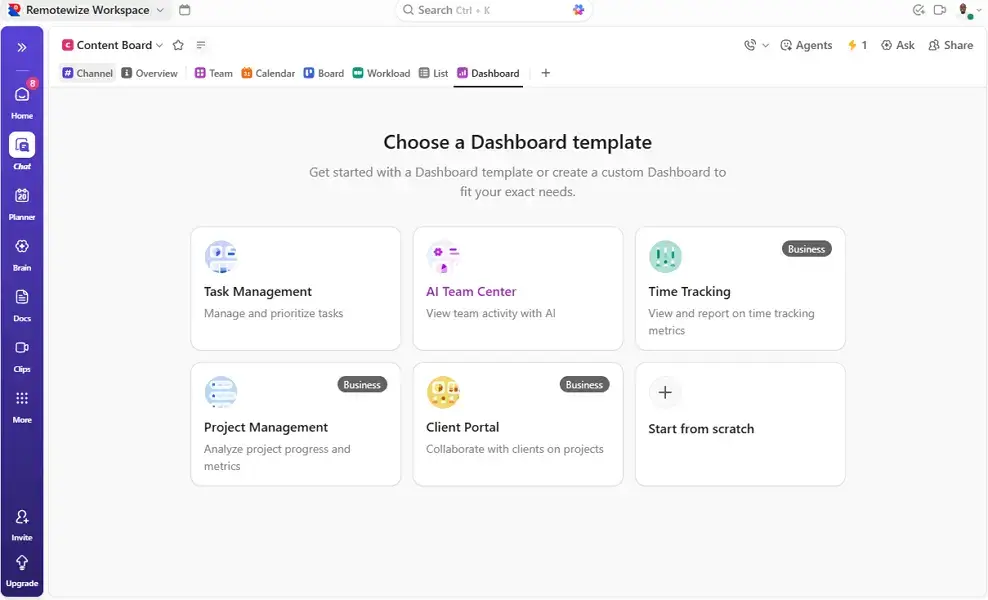Image resolution: width=988 pixels, height=600 pixels.
Task: Open the Docs section in sidebar
Action: 21,297
